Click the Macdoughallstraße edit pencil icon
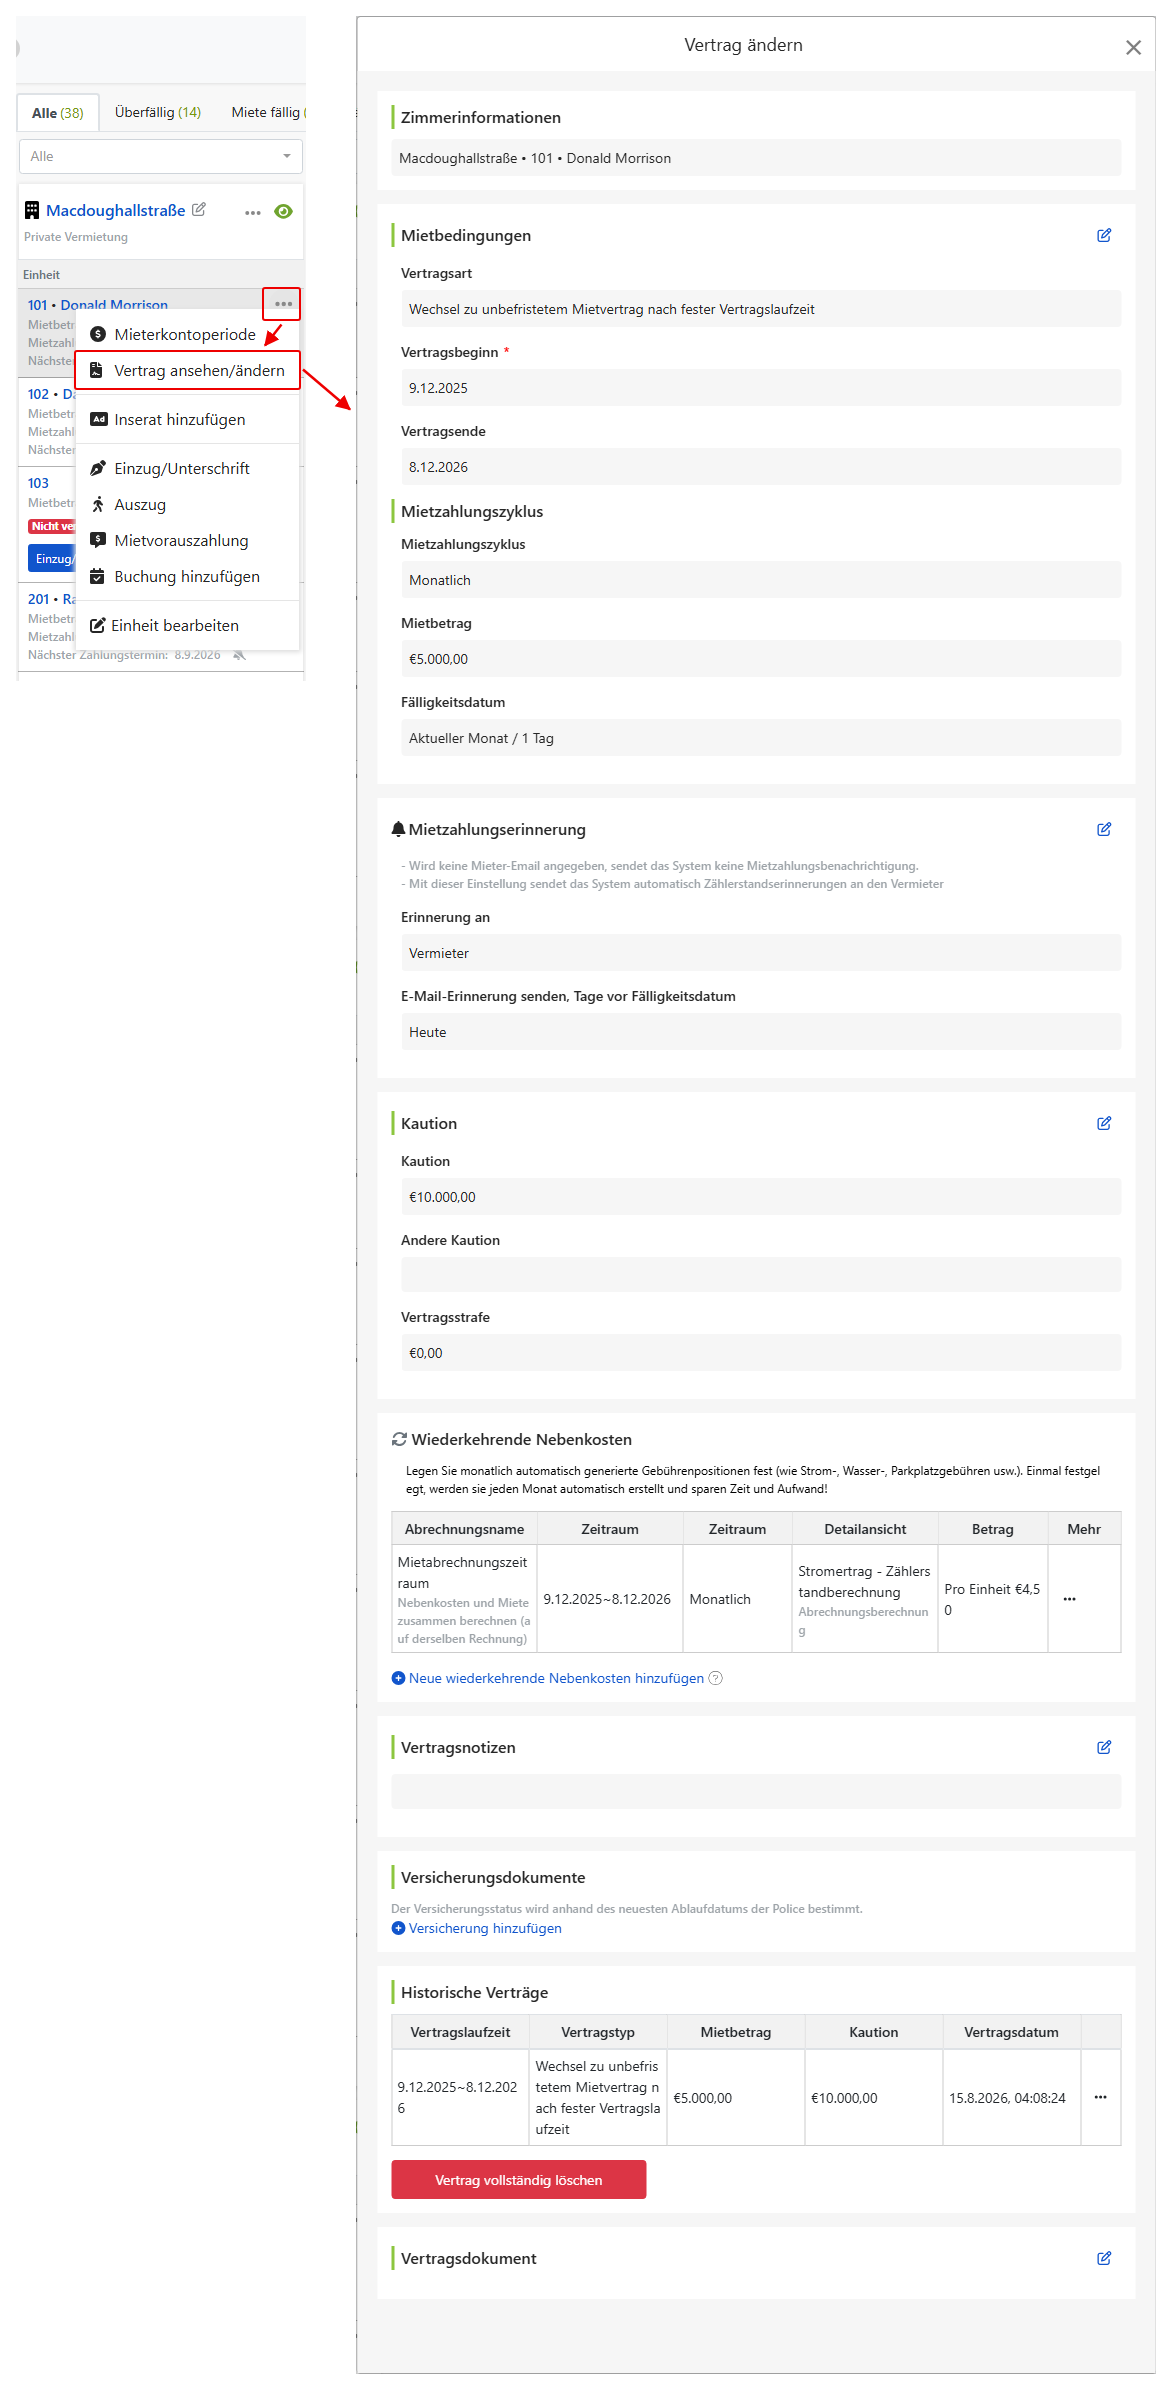This screenshot has width=1172, height=2390. [199, 209]
